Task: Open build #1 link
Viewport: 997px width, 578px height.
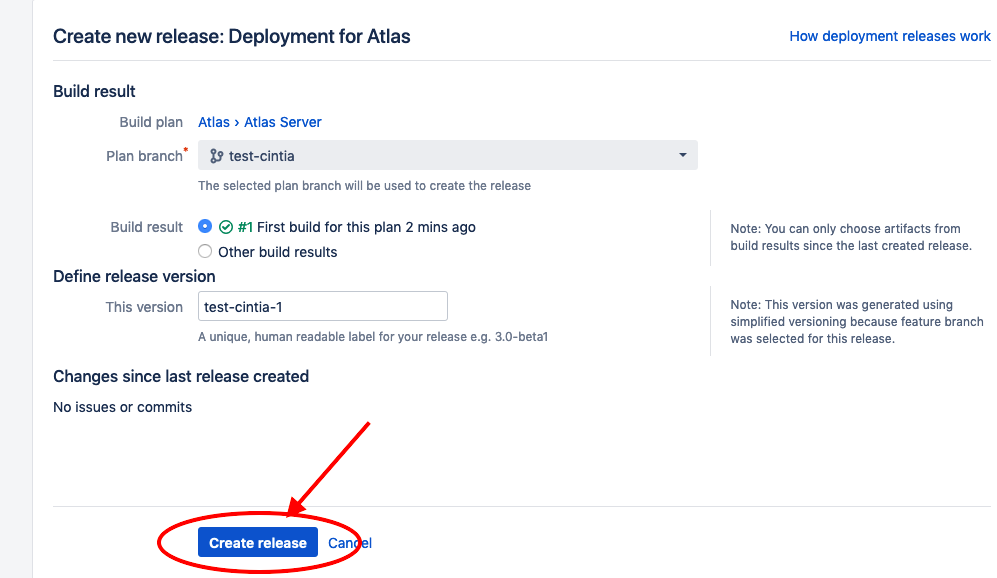Action: 245,227
